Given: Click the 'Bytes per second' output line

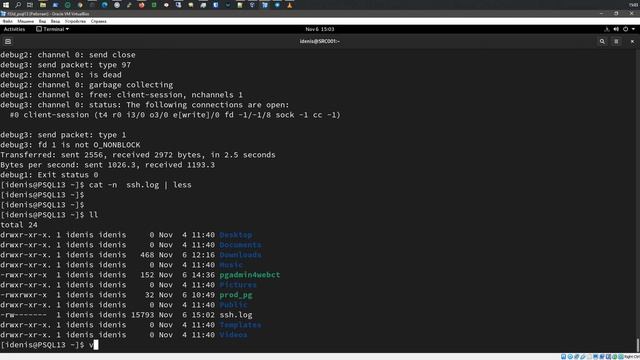Looking at the screenshot, I should [x=107, y=165].
